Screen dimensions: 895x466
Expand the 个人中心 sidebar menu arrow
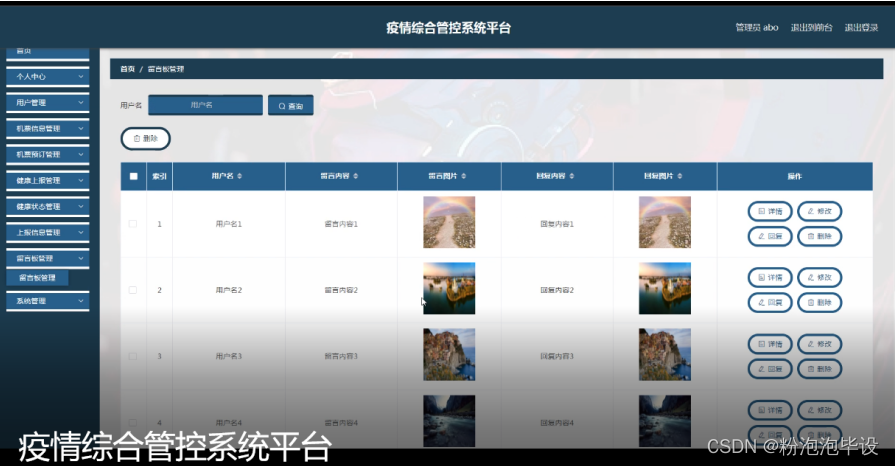pyautogui.click(x=80, y=77)
